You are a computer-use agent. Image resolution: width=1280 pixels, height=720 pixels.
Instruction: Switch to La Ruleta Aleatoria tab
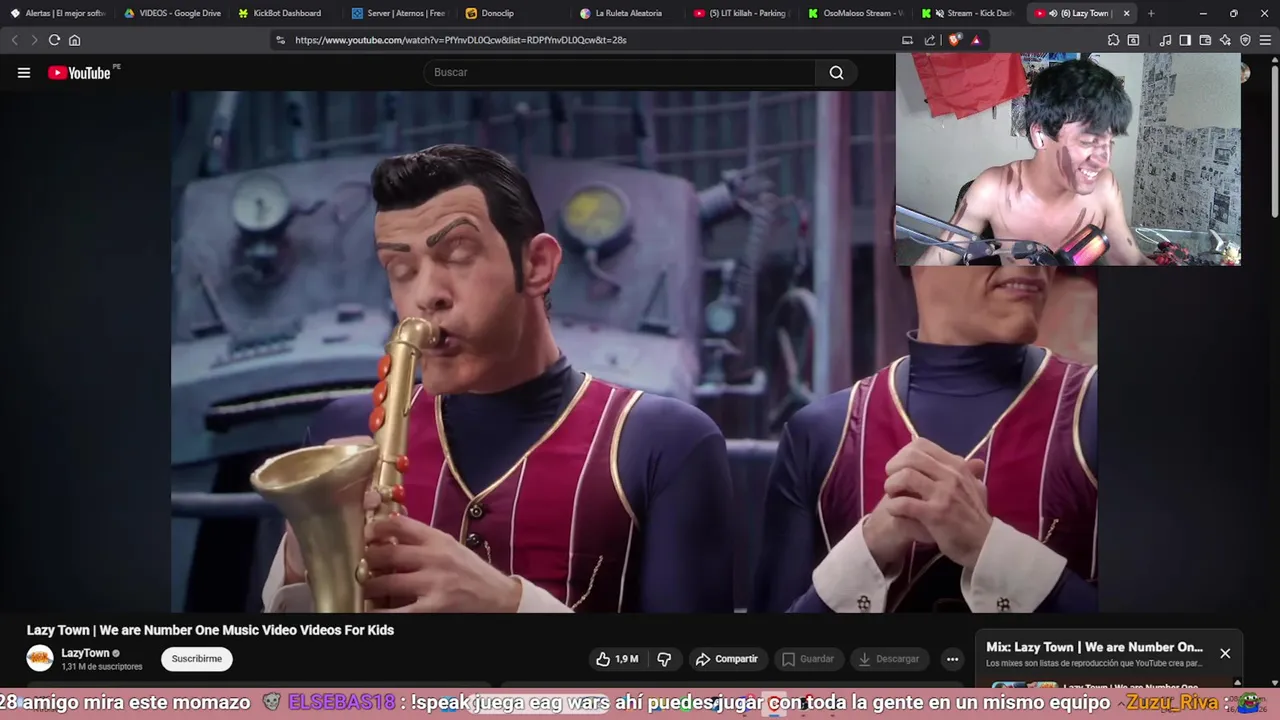(627, 13)
